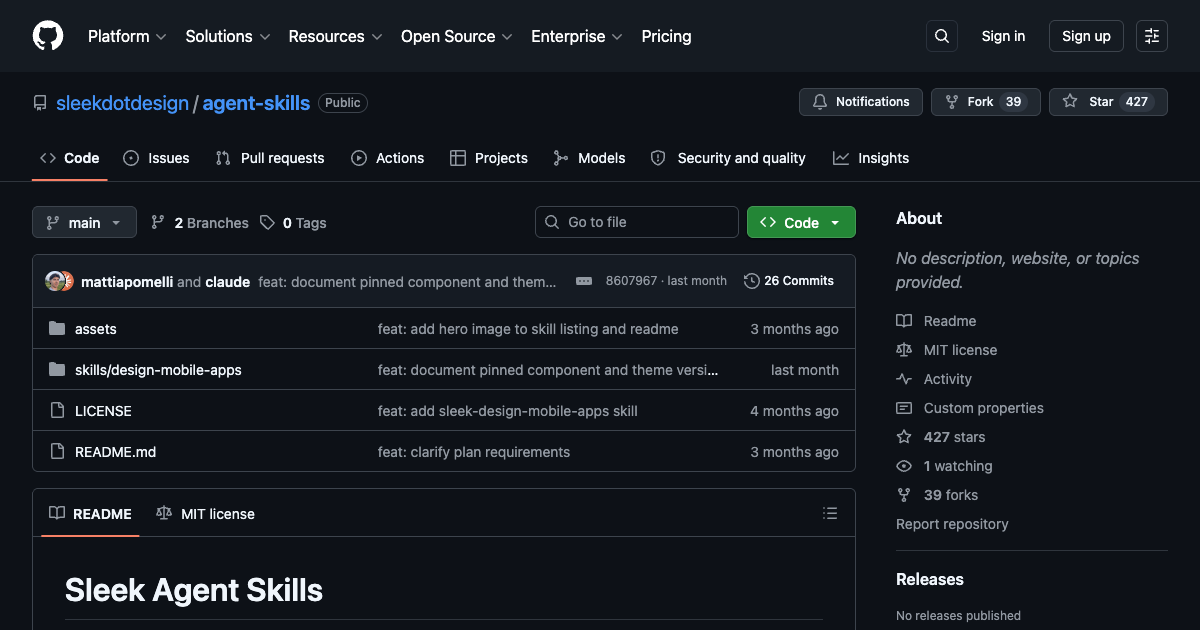Click the Report repository link
The height and width of the screenshot is (630, 1200).
(x=952, y=524)
